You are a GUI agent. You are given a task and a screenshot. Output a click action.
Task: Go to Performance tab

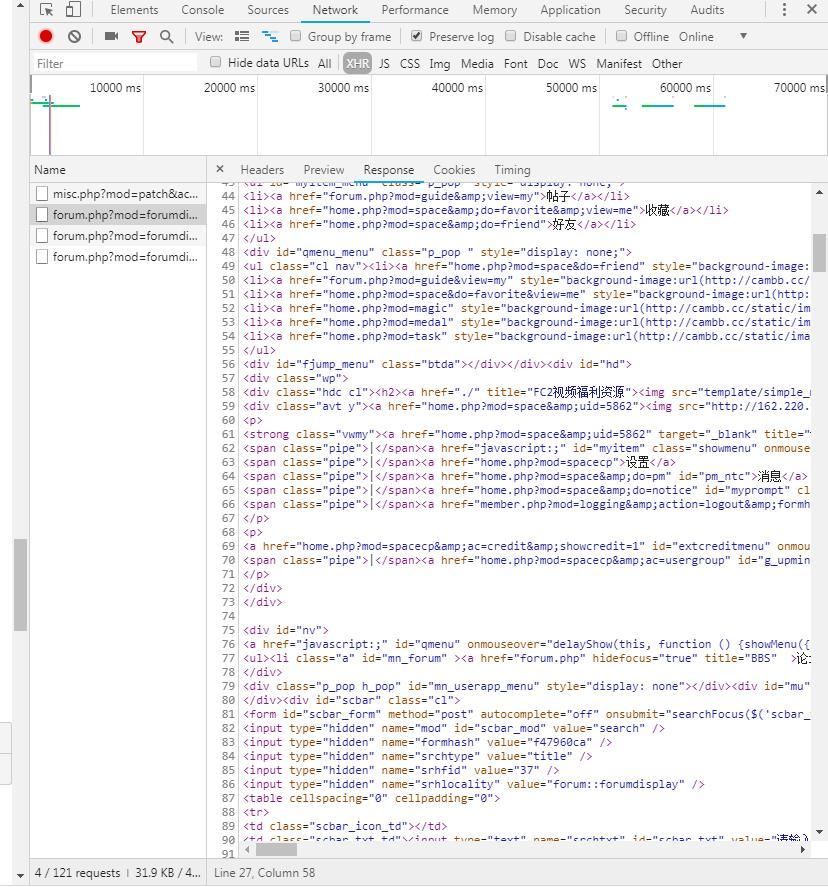415,10
